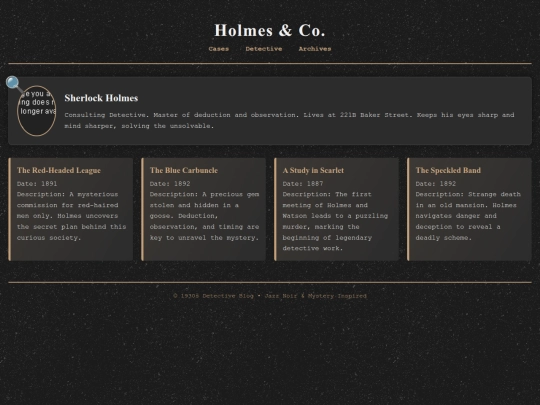Click the Sherlock Holmes name heading
Viewport: 540px width, 405px height.
(101, 98)
